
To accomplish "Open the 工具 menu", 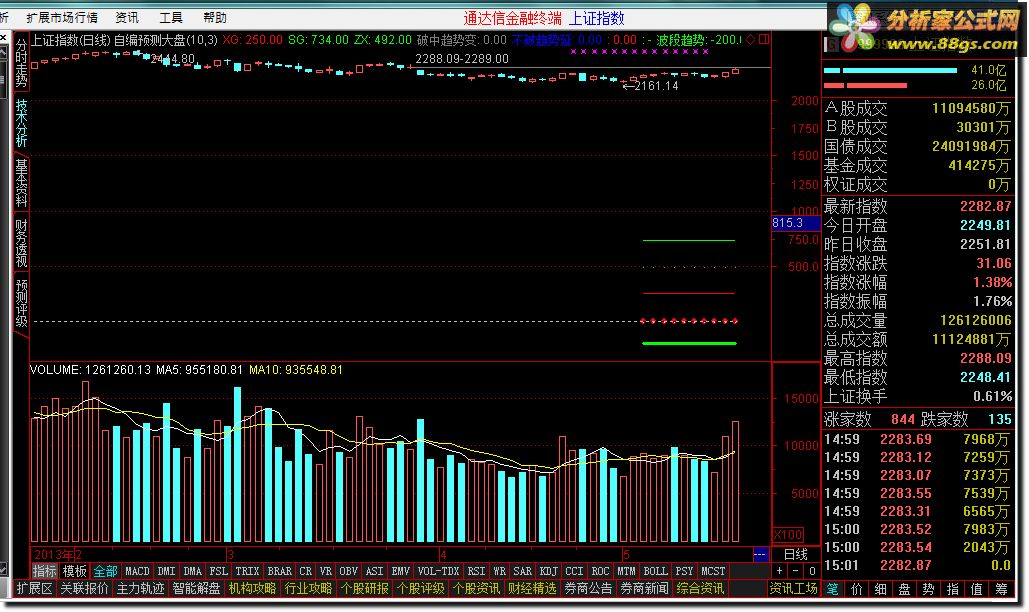I will pyautogui.click(x=171, y=18).
